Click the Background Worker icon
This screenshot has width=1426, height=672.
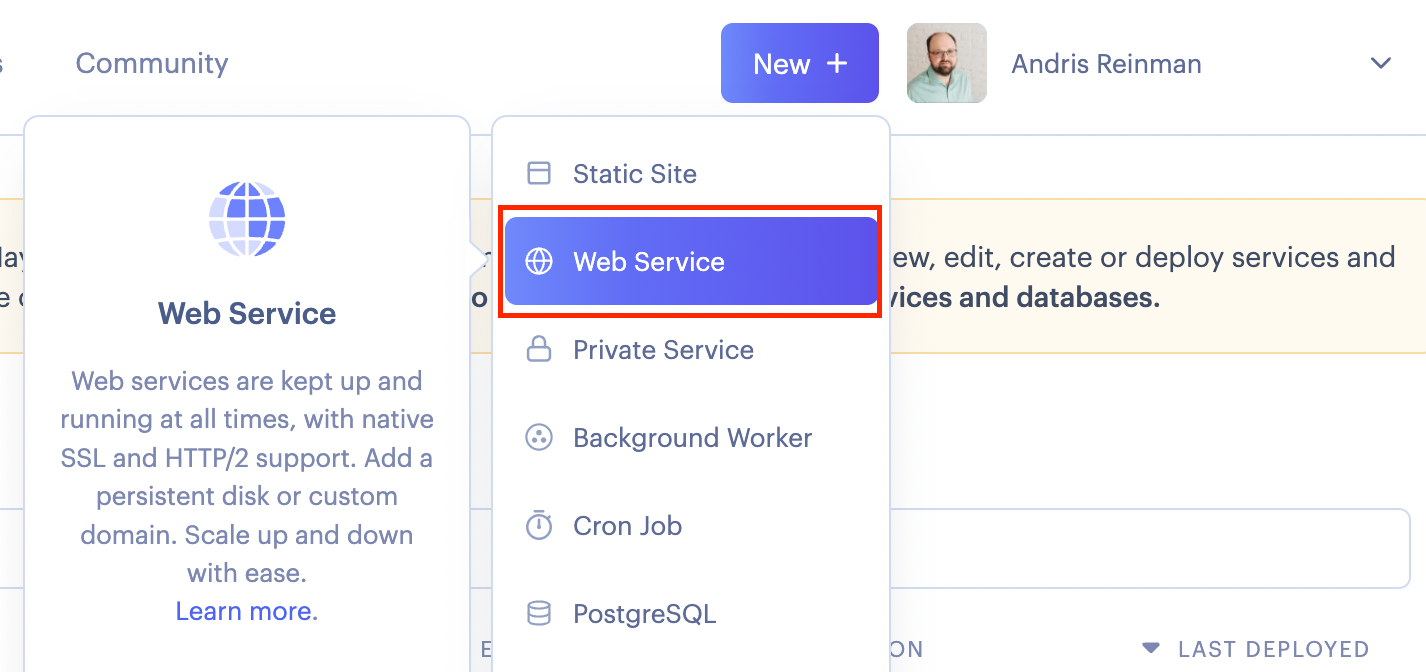click(538, 437)
